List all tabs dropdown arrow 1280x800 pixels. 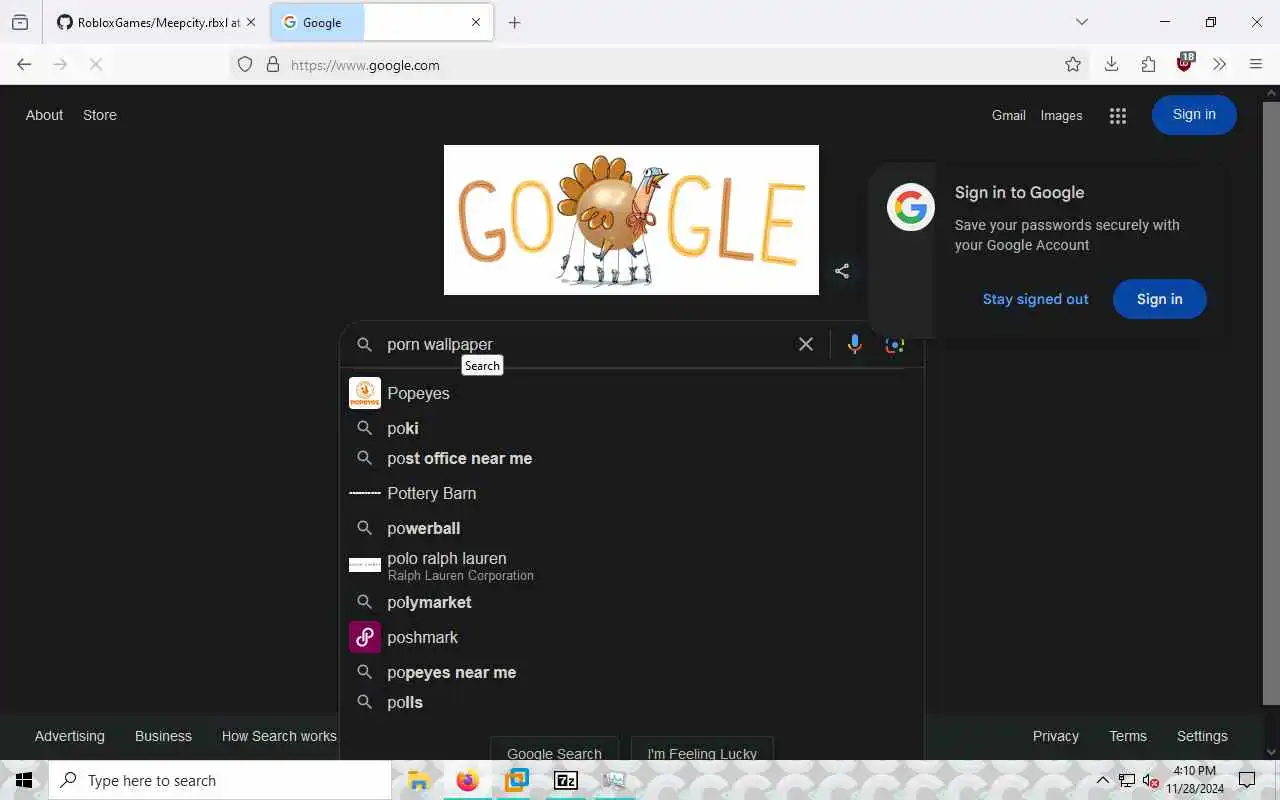click(x=1081, y=22)
